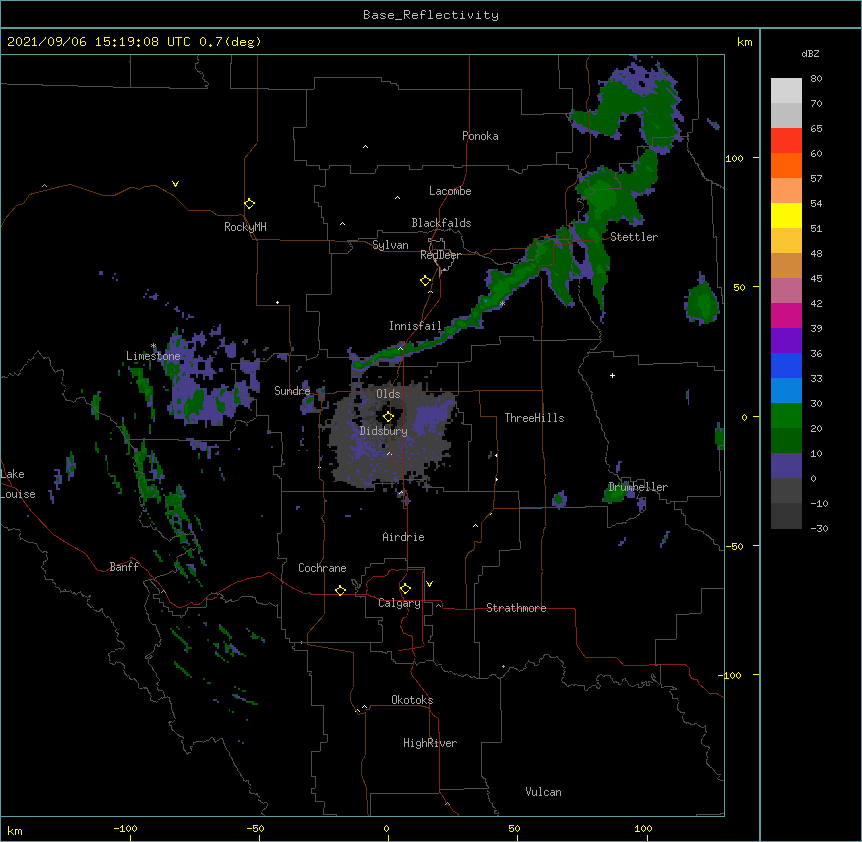Click the yellow V marker east of Calgary
862x842 pixels.
click(x=429, y=584)
